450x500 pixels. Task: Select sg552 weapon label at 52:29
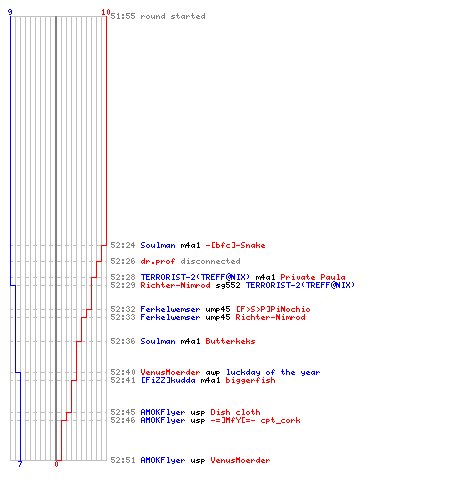(x=228, y=285)
